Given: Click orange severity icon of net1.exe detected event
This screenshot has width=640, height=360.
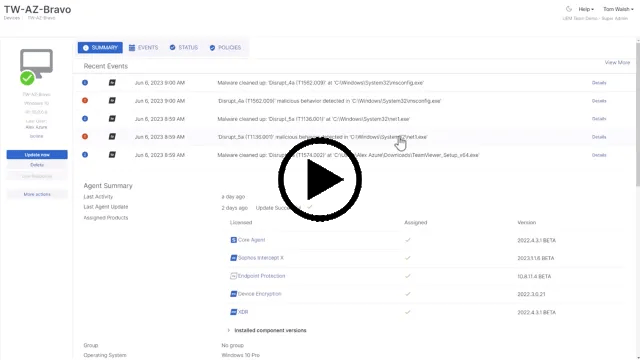Looking at the screenshot, I should (85, 136).
